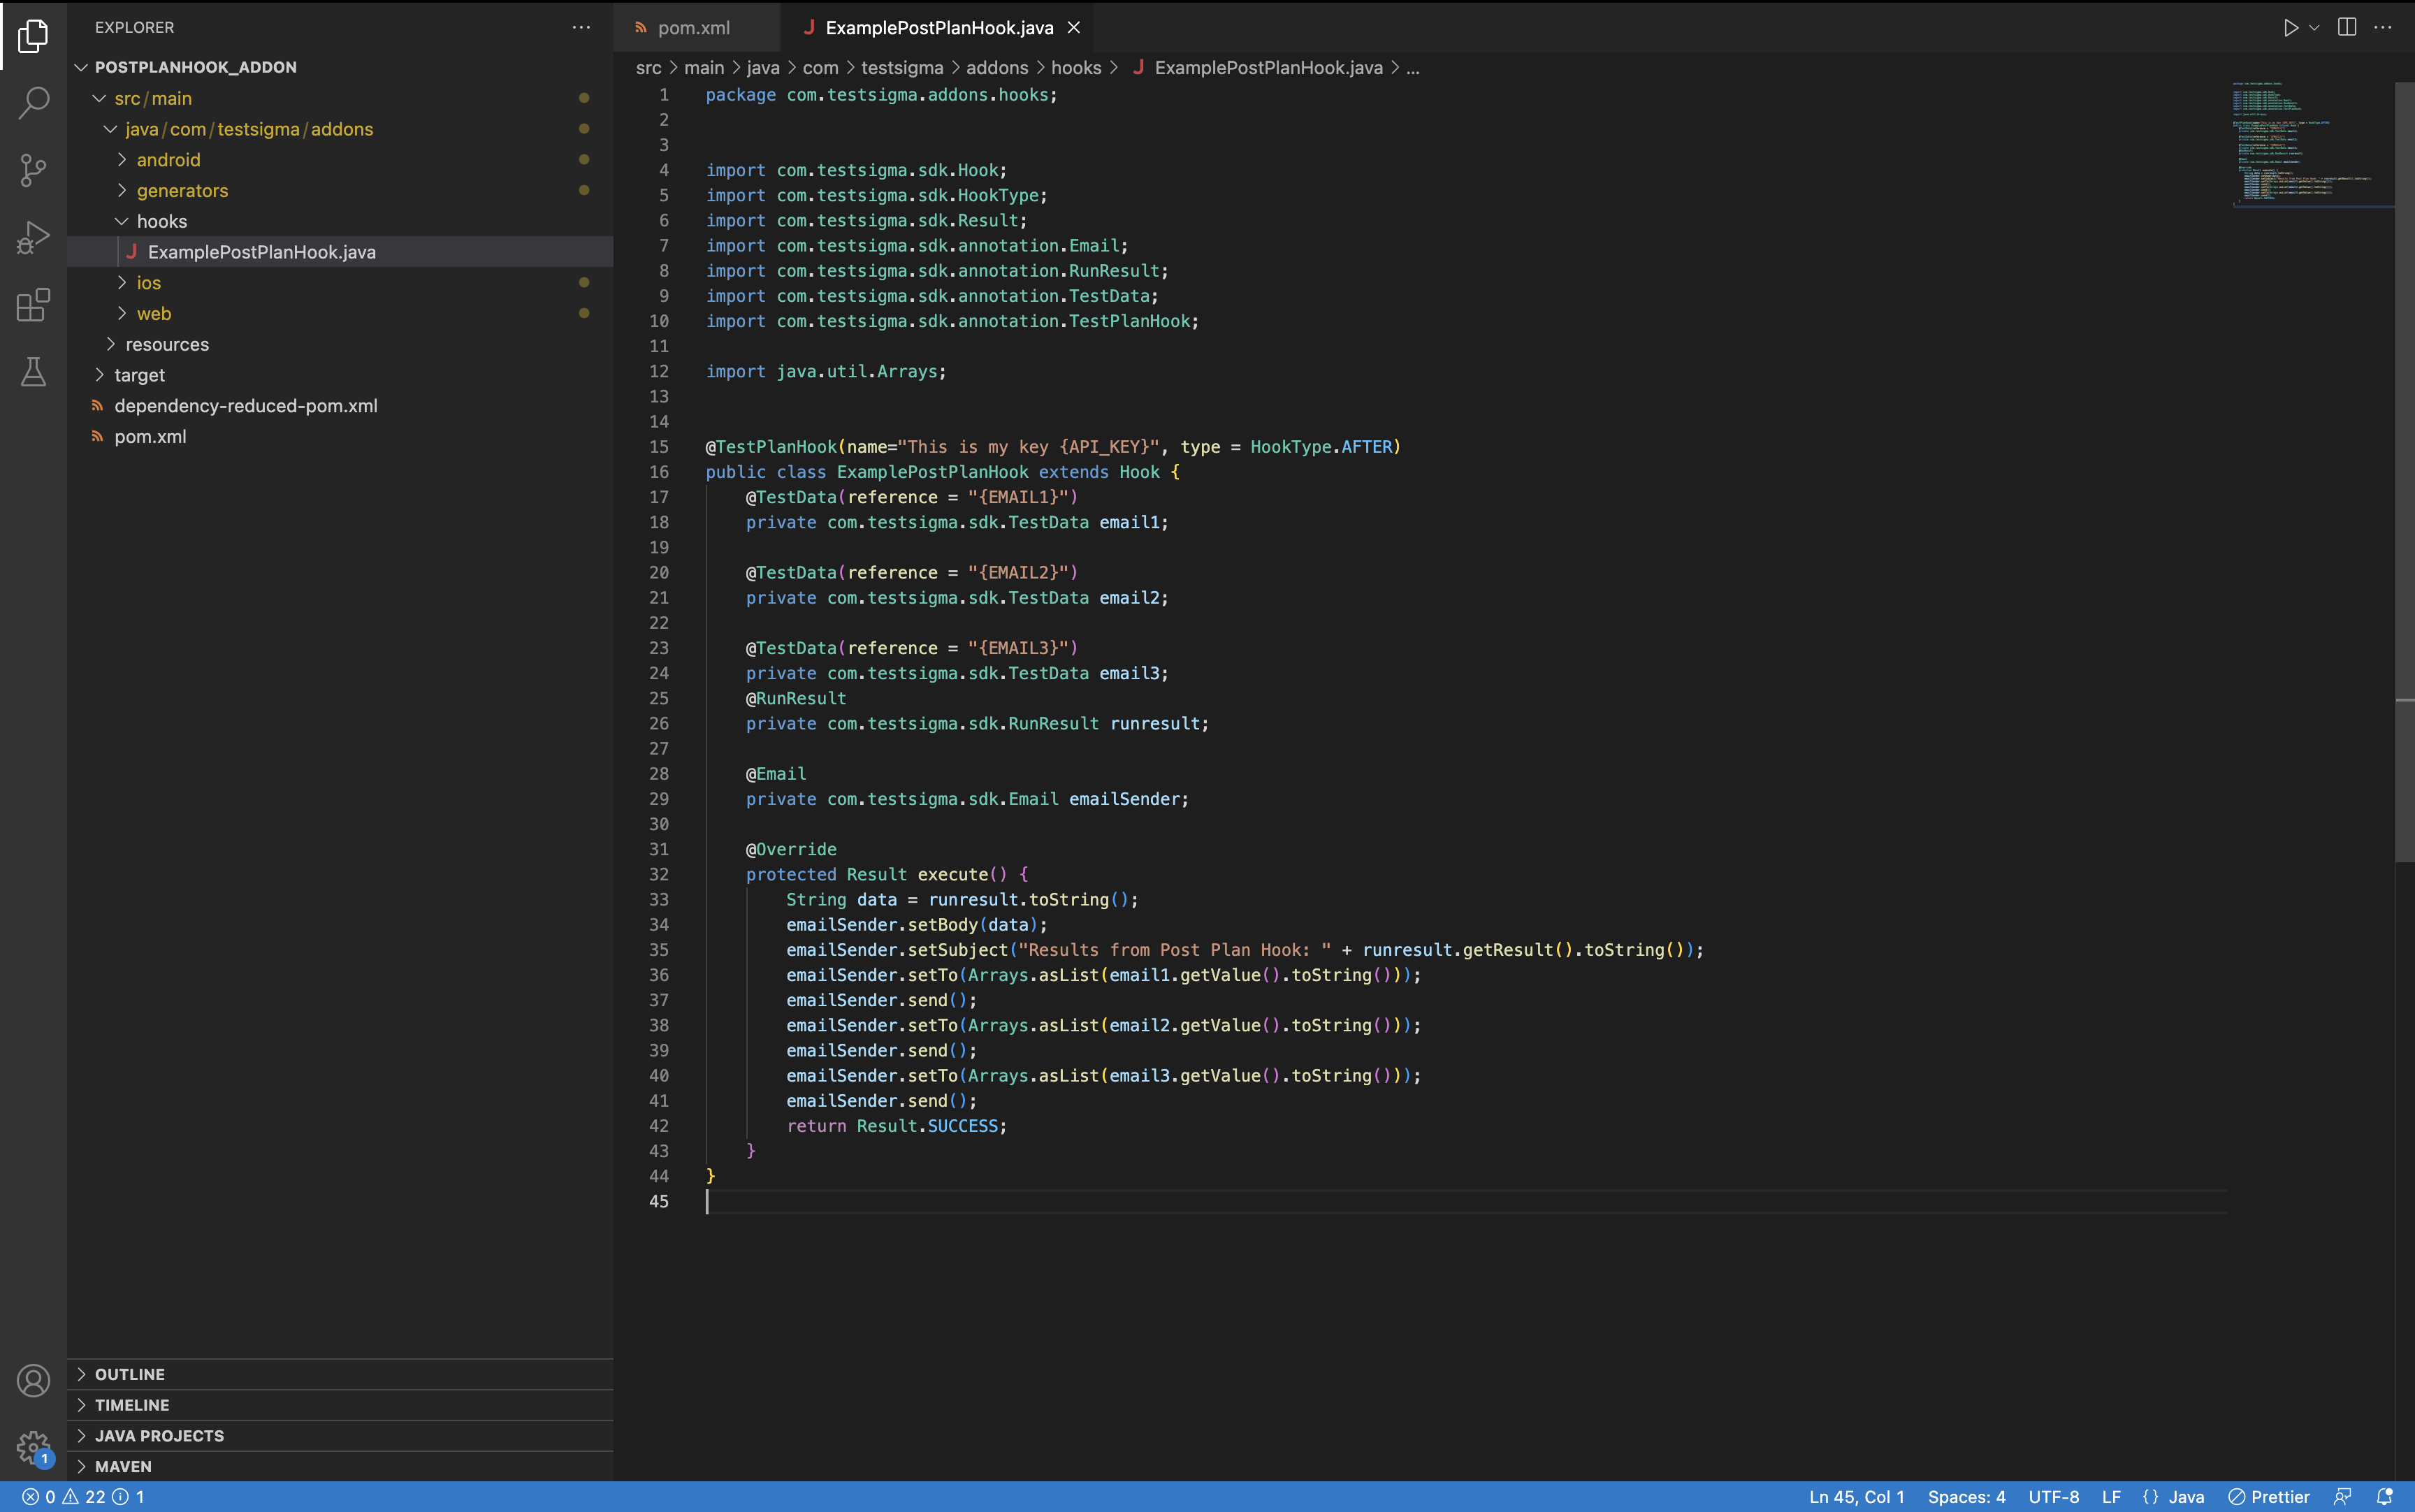
Task: Open editor More Actions ellipsis
Action: pyautogui.click(x=2383, y=27)
